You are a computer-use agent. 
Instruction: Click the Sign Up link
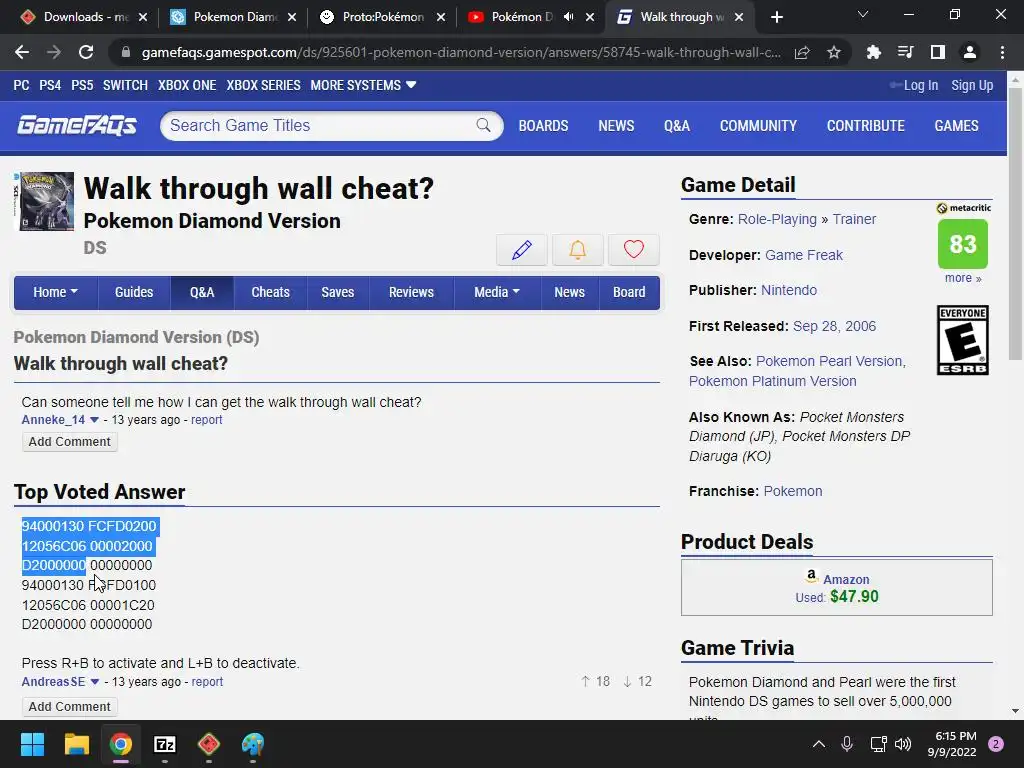tap(972, 85)
